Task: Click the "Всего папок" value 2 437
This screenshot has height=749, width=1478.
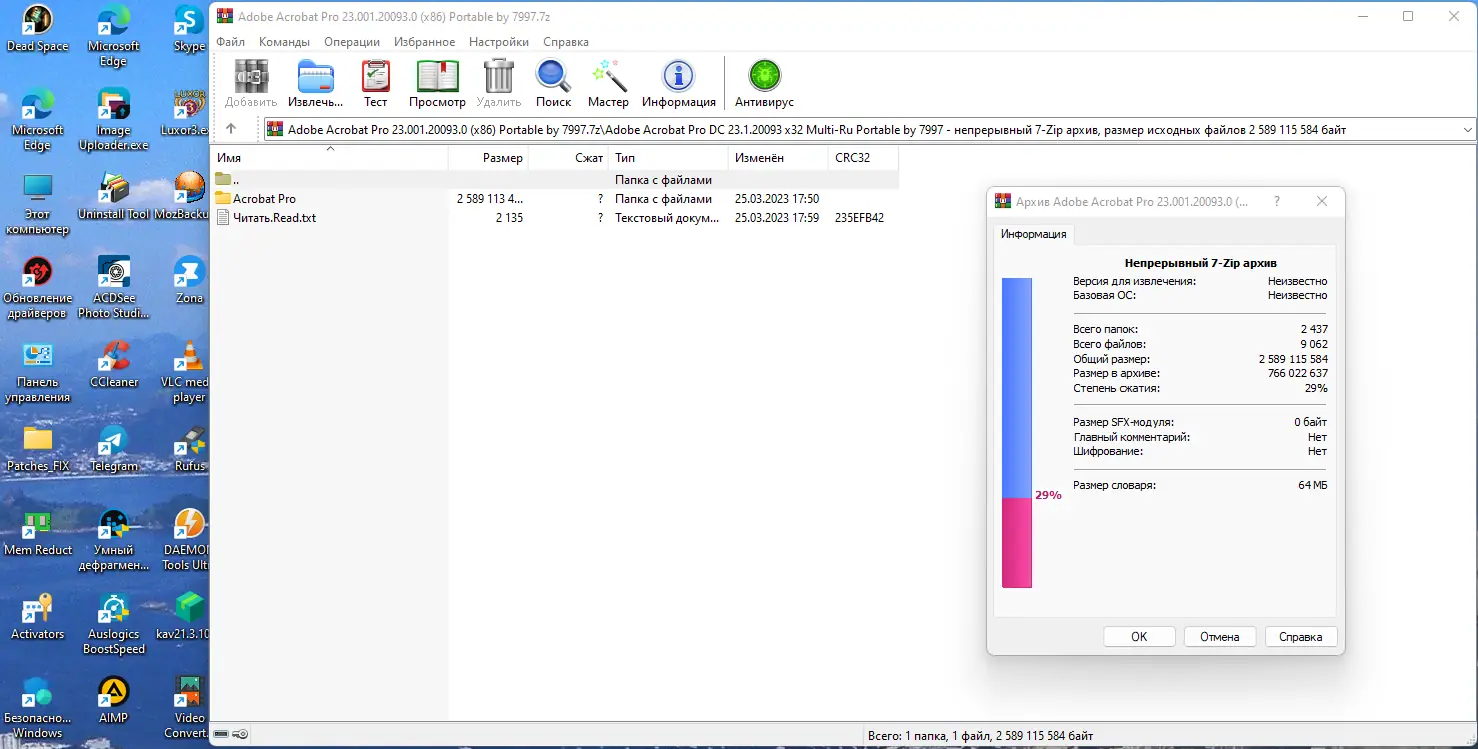Action: point(1314,329)
